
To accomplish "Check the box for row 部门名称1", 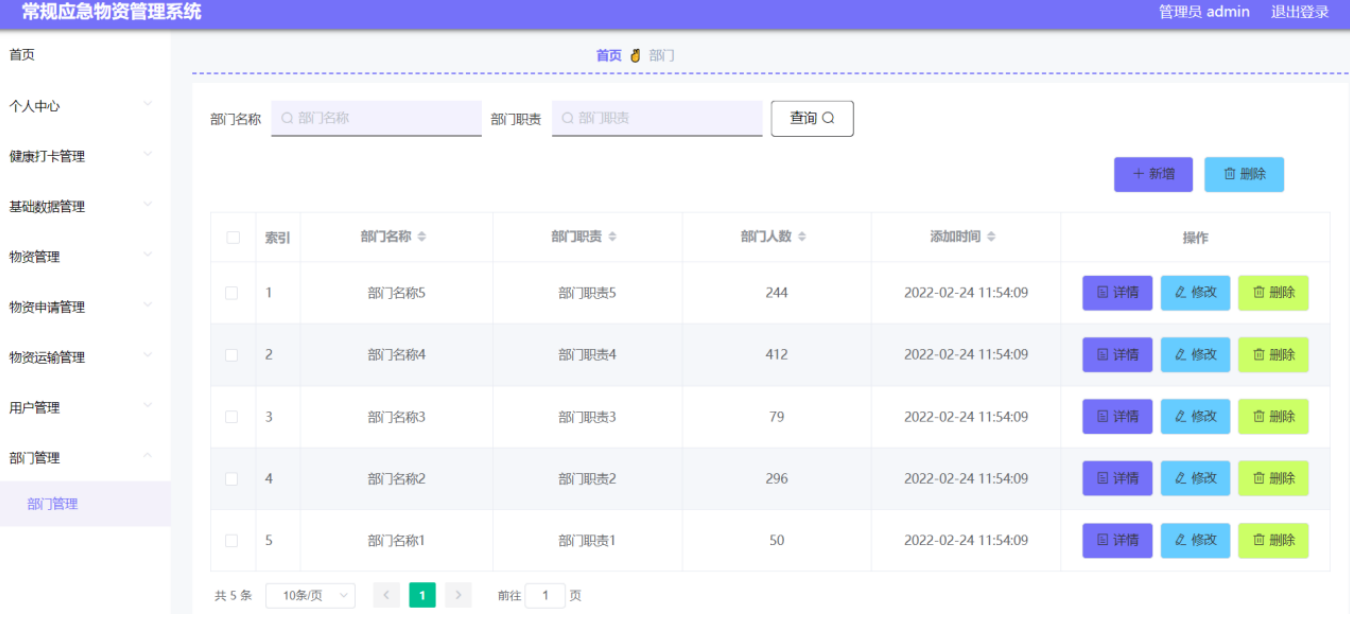I will coord(232,541).
